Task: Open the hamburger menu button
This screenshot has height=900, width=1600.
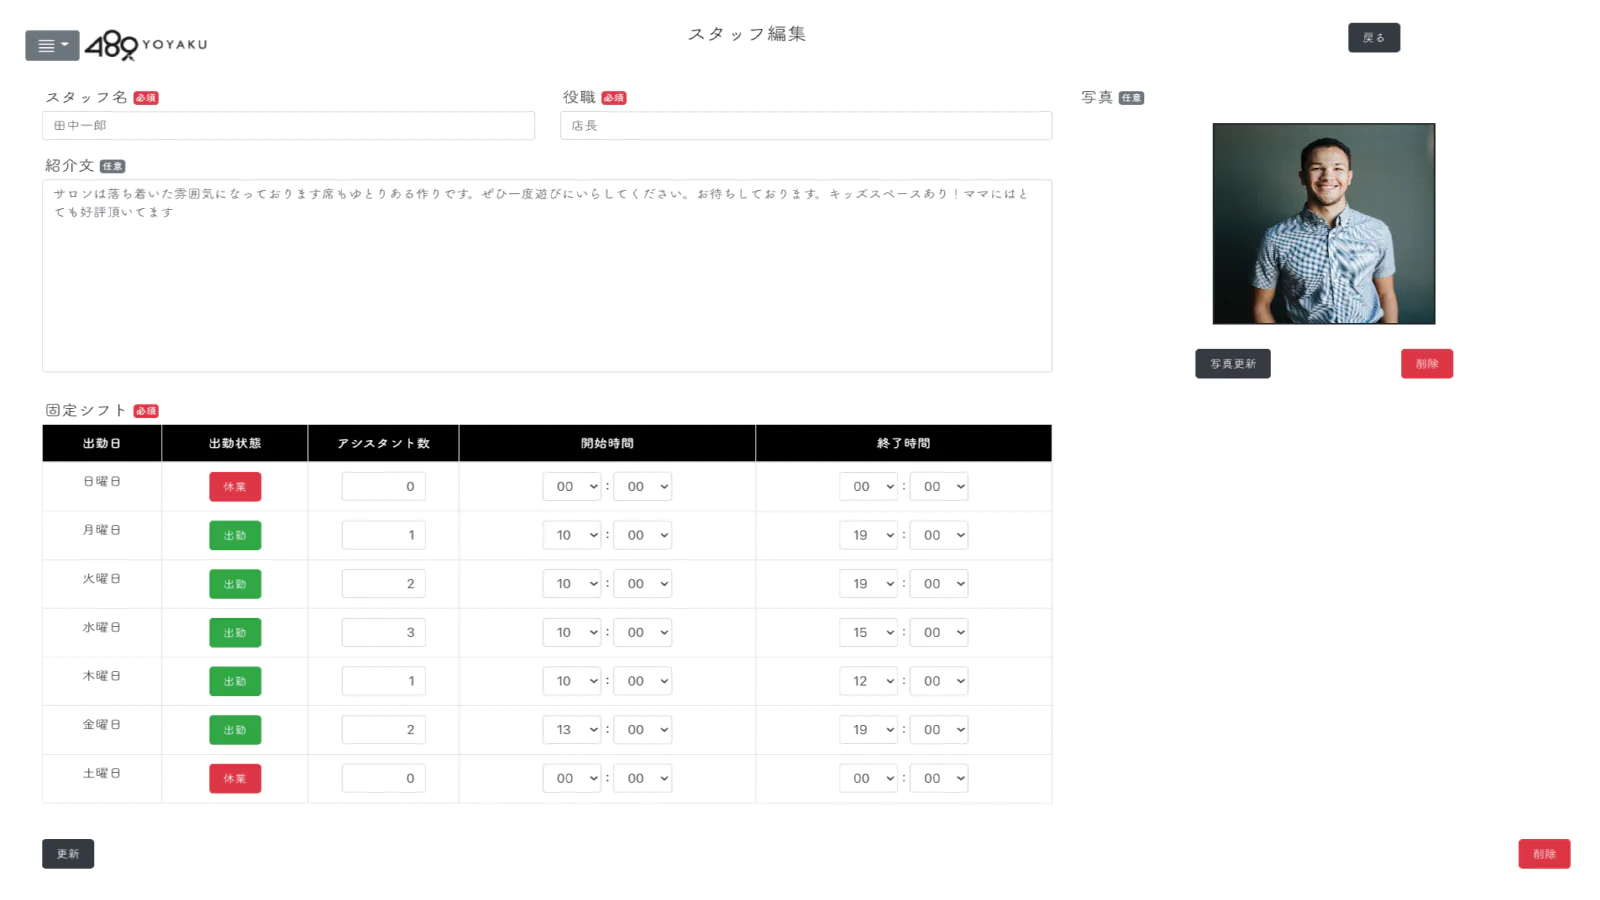Action: (52, 45)
